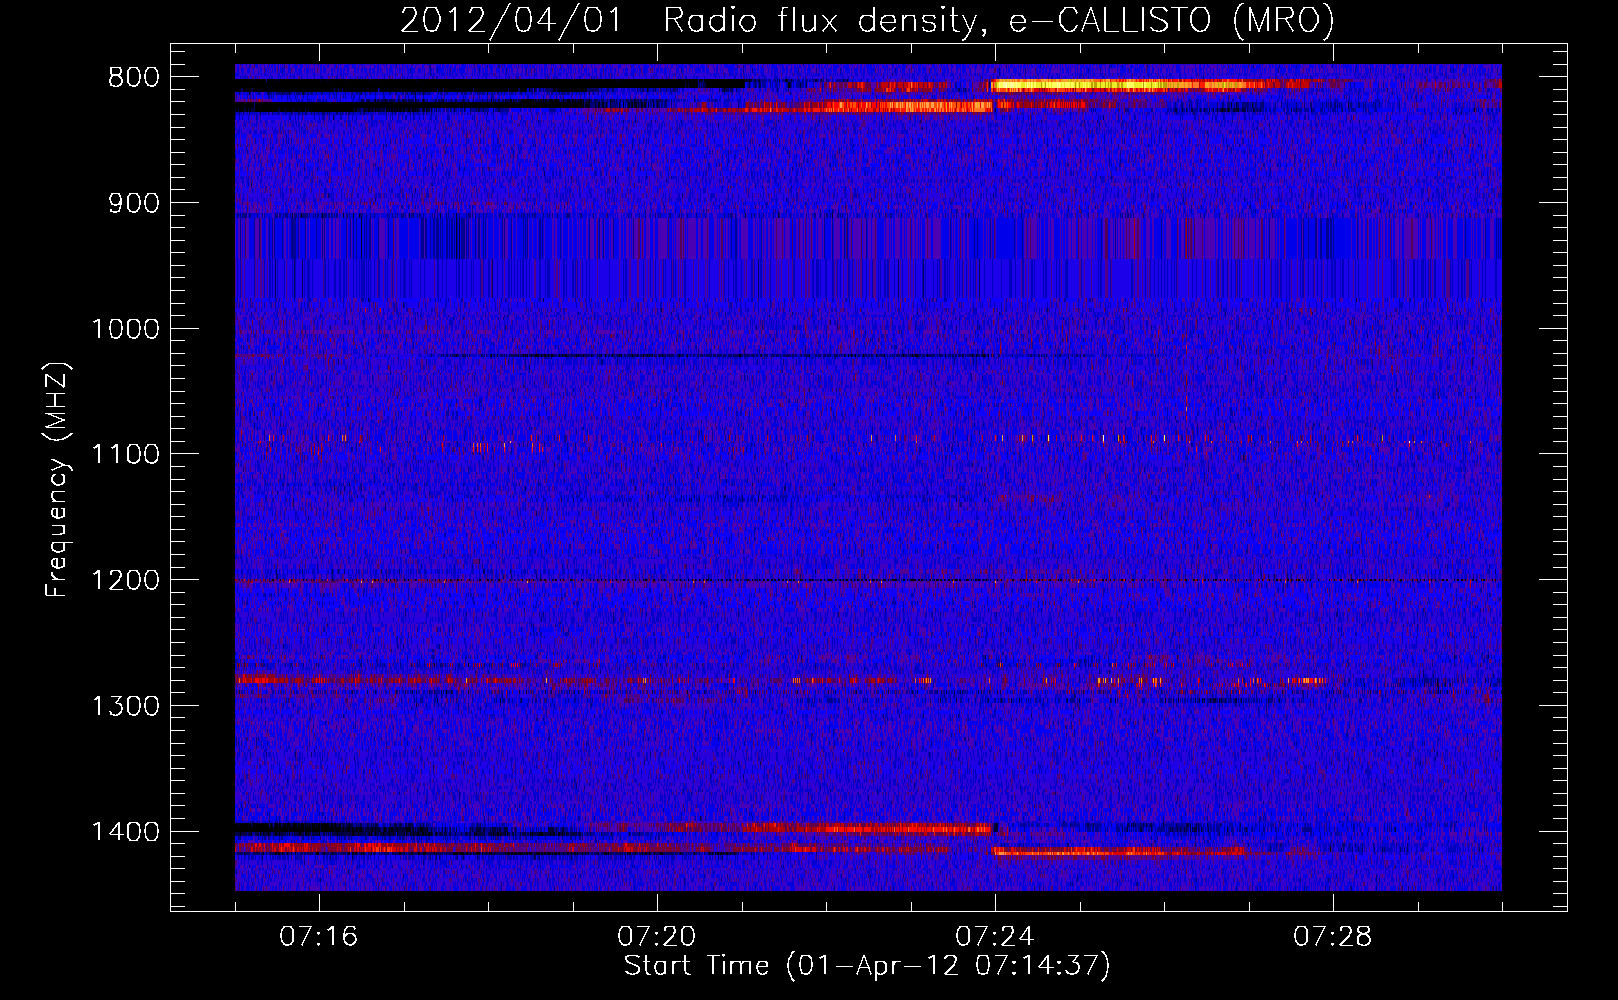
Task: Click the 1100 frequency axis label
Action: (125, 455)
